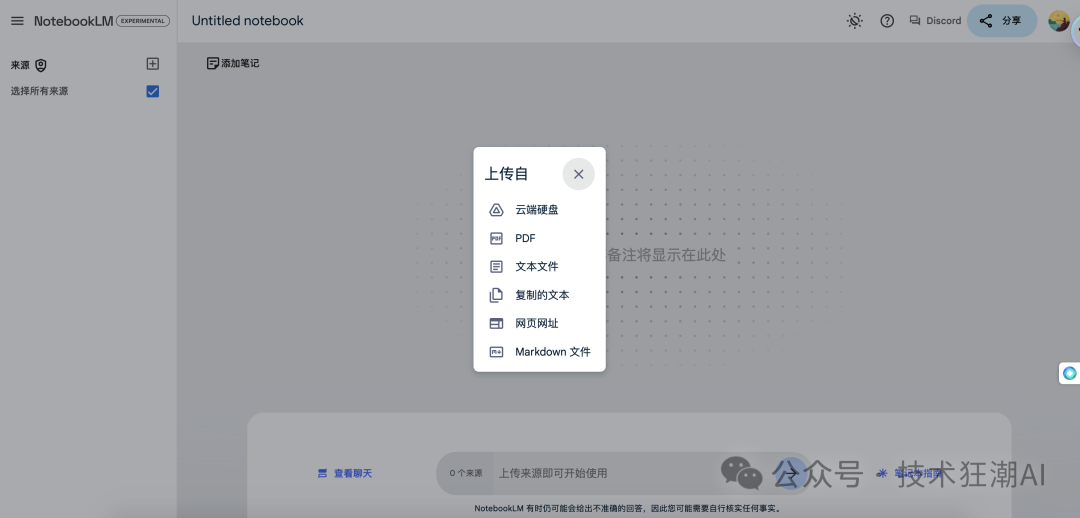
Task: Click the 上传自 dialog title
Action: coord(506,174)
